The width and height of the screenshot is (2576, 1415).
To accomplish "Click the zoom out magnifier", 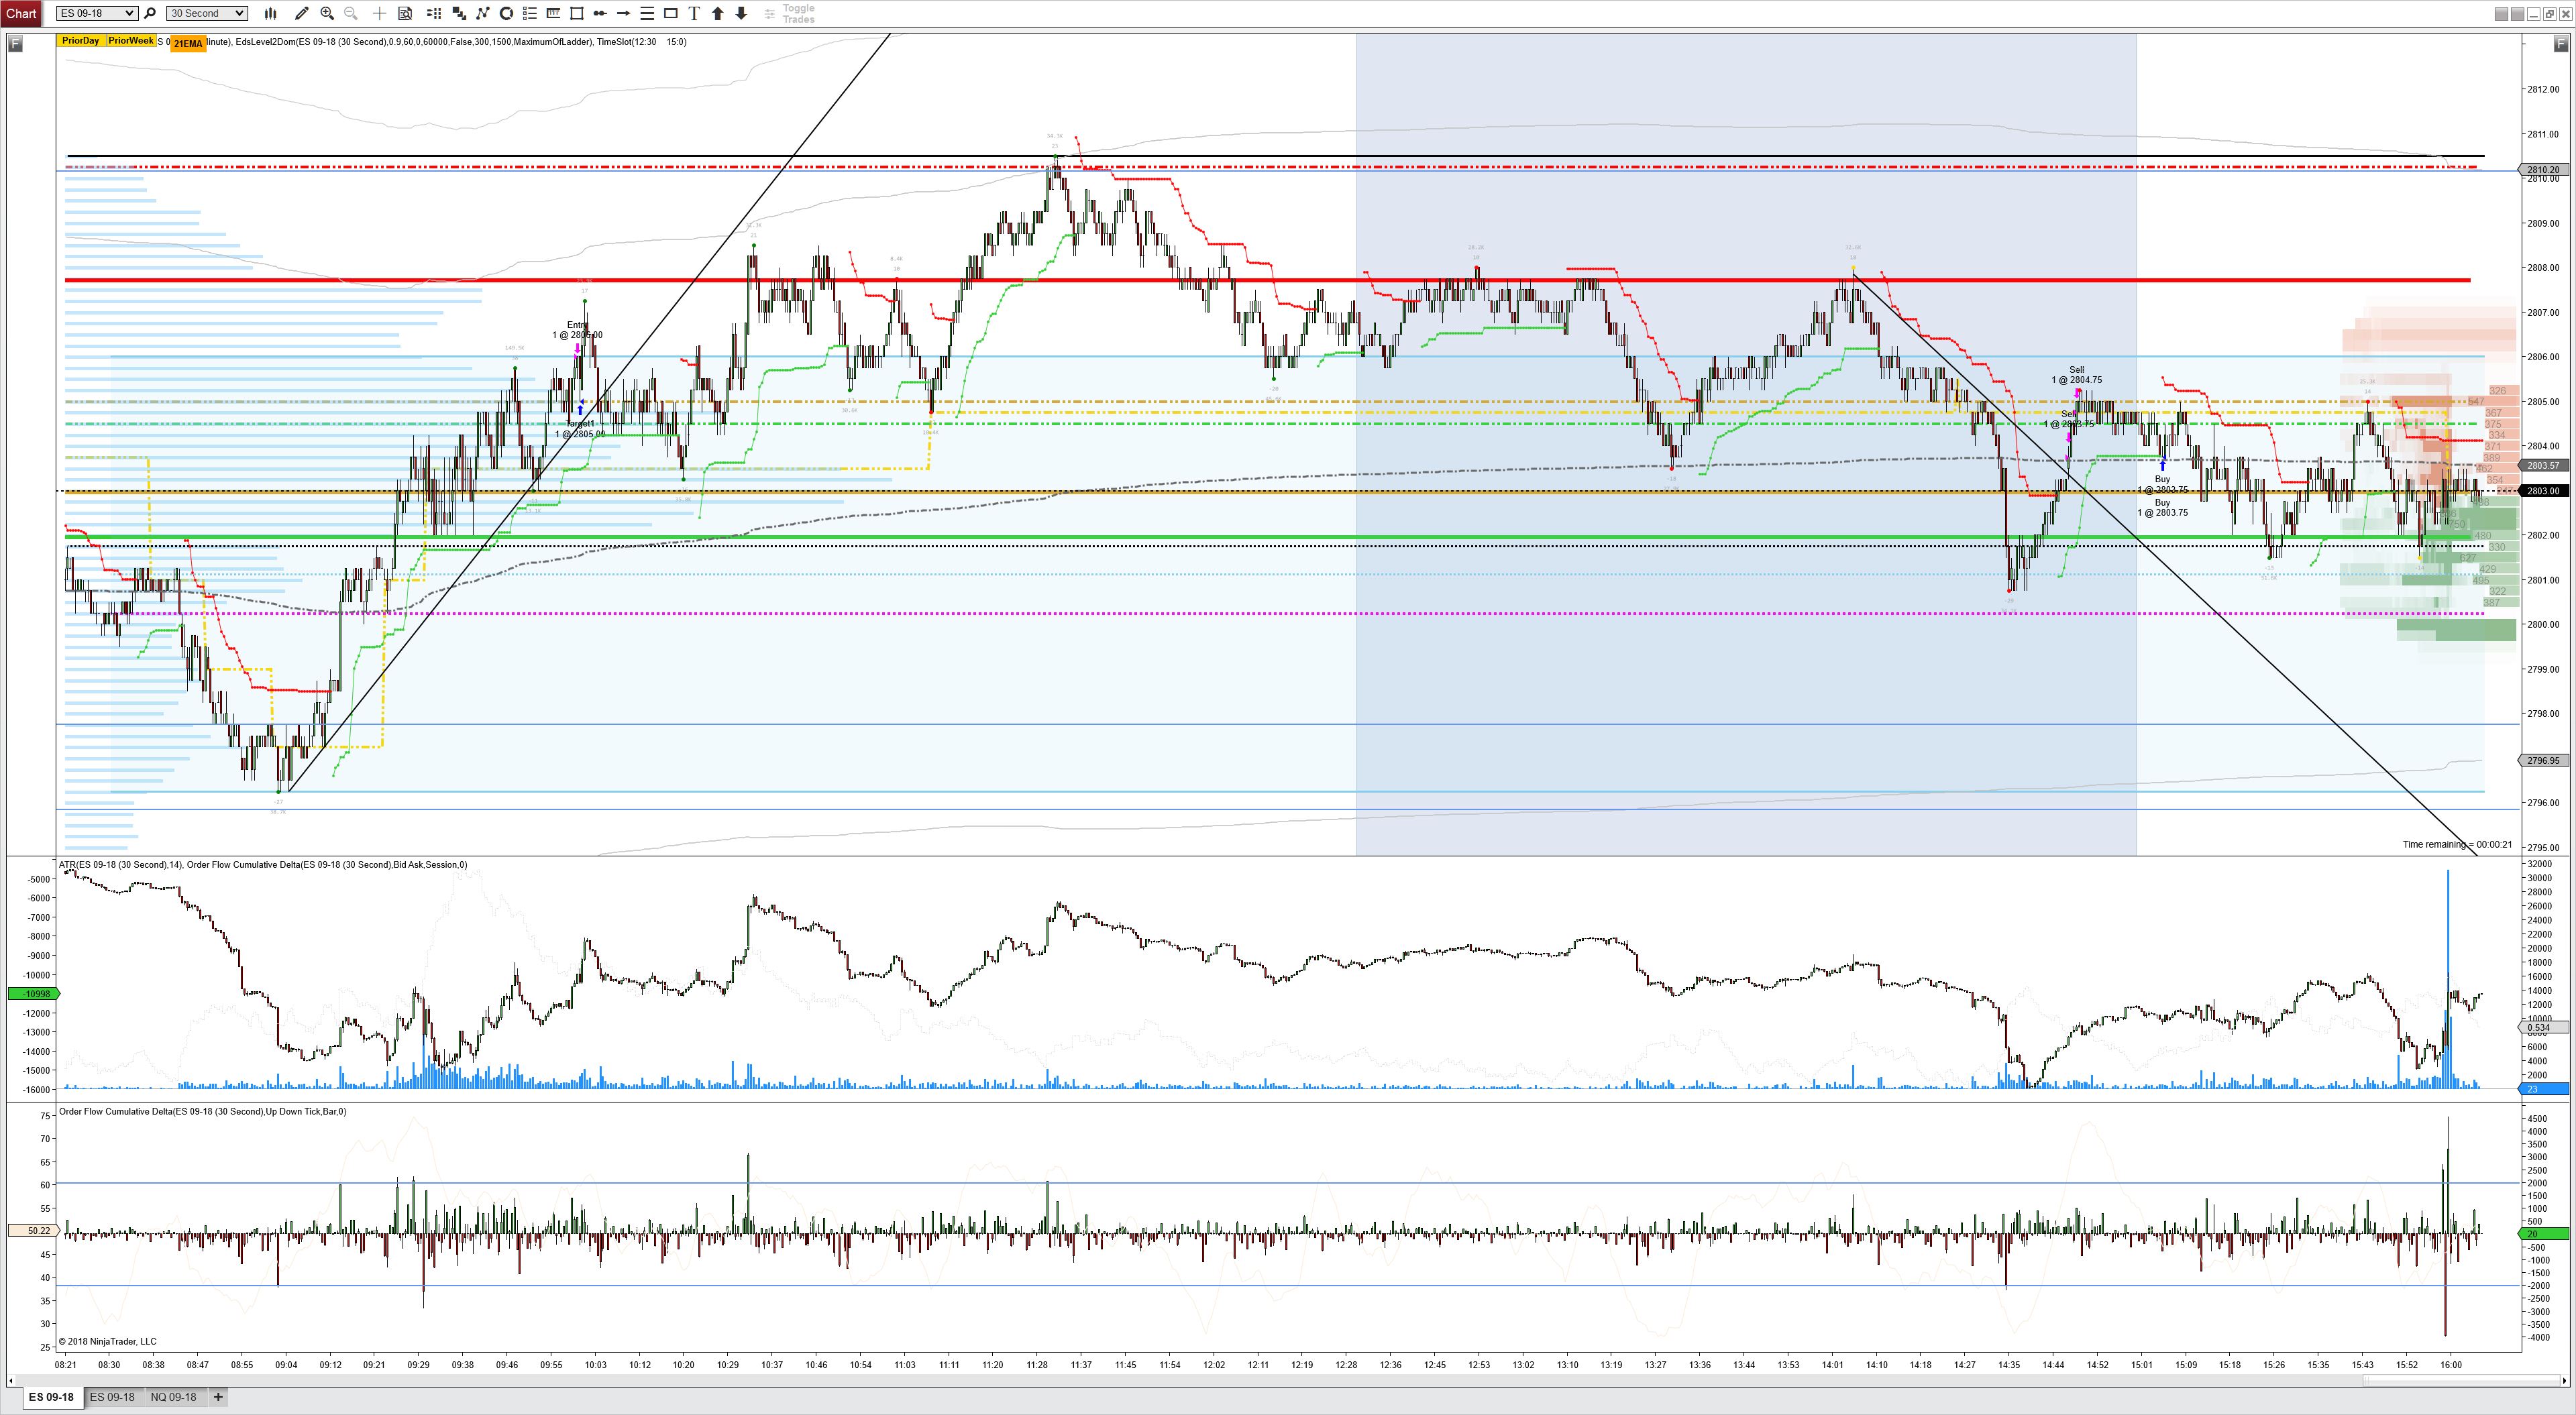I will coord(351,13).
